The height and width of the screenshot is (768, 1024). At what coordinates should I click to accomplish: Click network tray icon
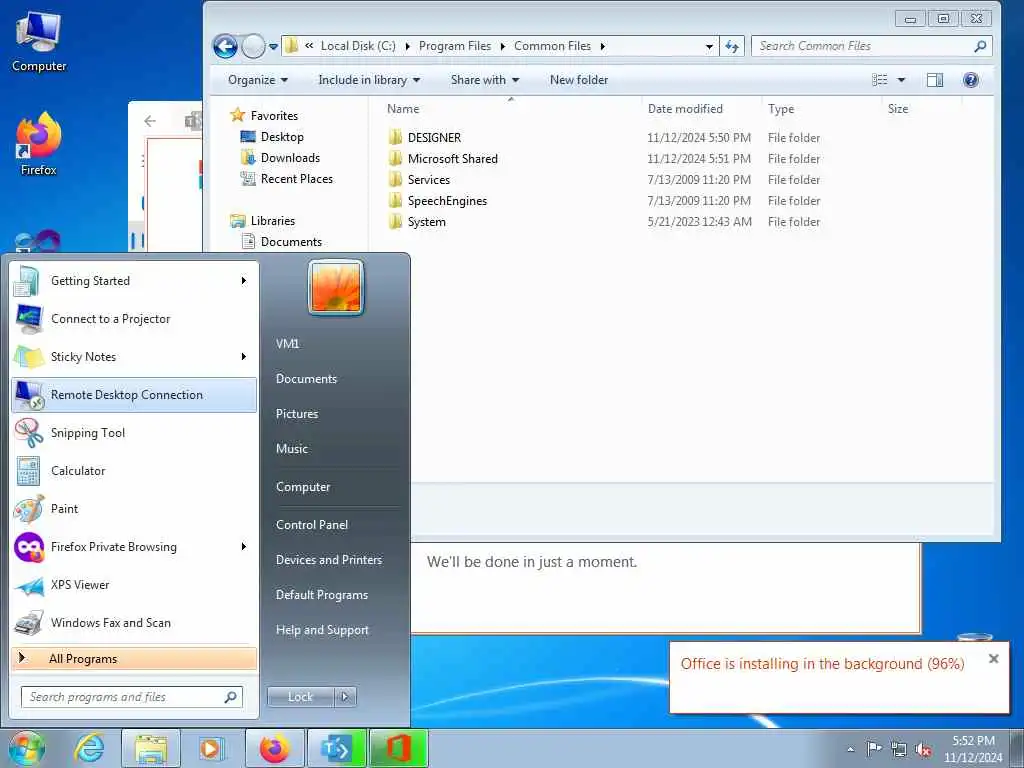coord(899,749)
